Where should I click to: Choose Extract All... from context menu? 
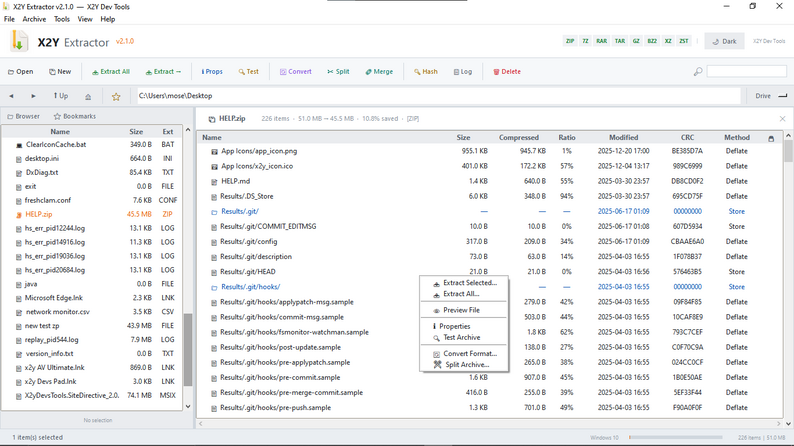[464, 294]
